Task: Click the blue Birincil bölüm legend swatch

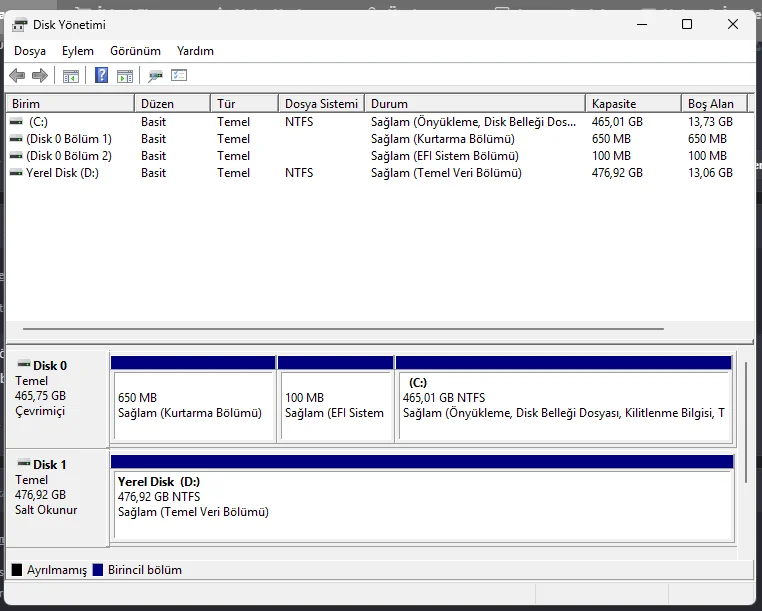Action: coord(98,570)
